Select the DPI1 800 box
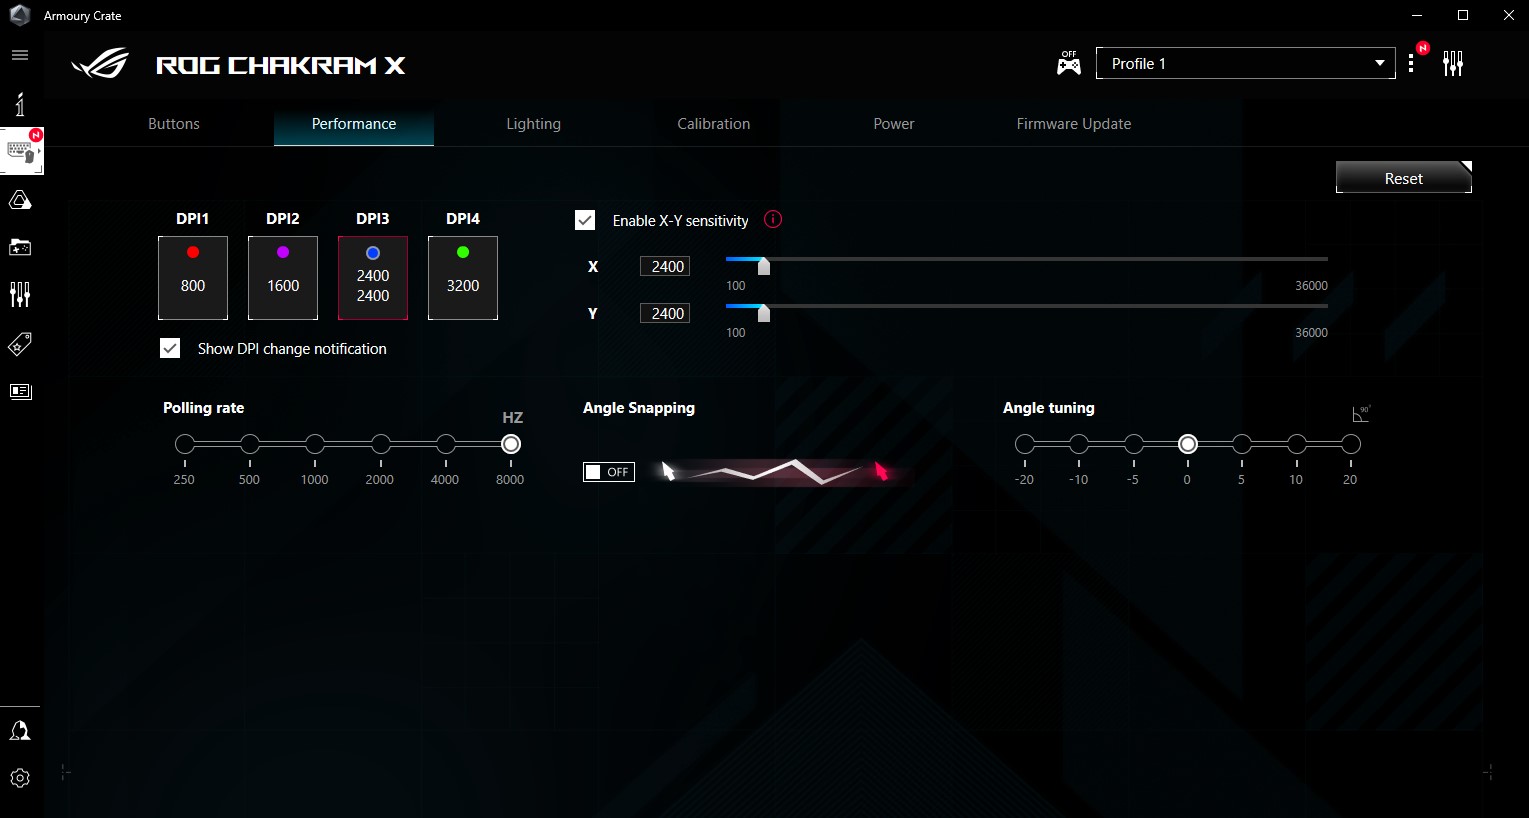The height and width of the screenshot is (818, 1529). 193,278
